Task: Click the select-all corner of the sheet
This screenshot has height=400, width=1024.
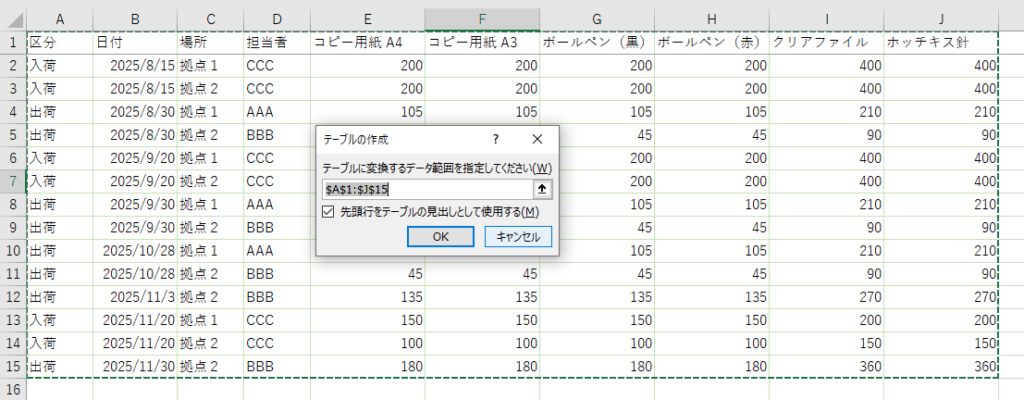Action: 13,20
